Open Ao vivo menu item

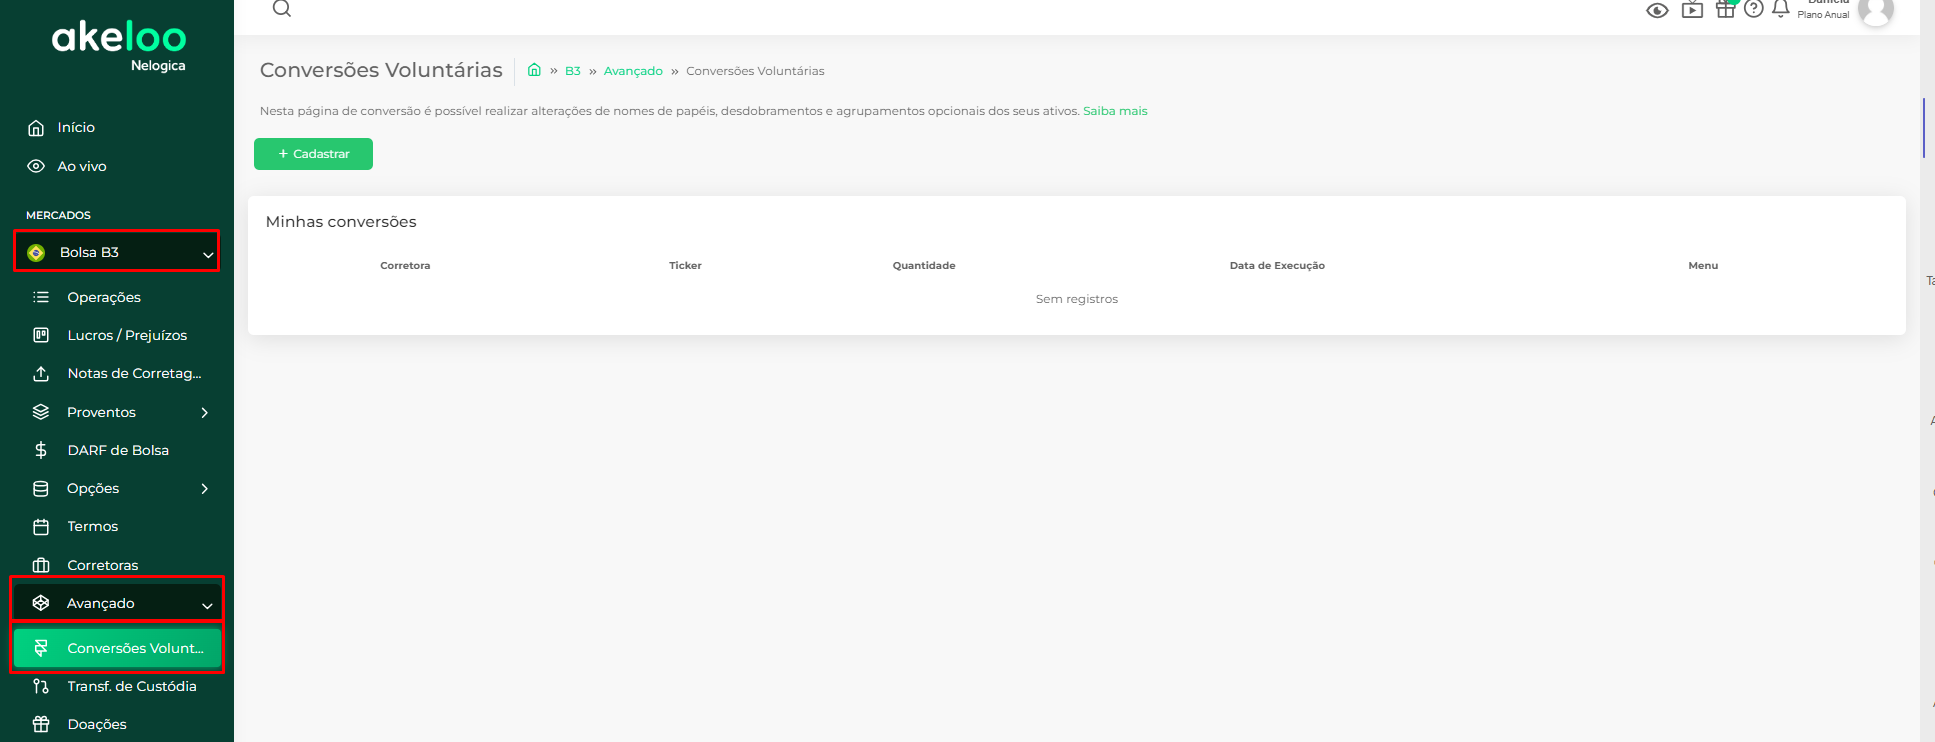pyautogui.click(x=82, y=166)
